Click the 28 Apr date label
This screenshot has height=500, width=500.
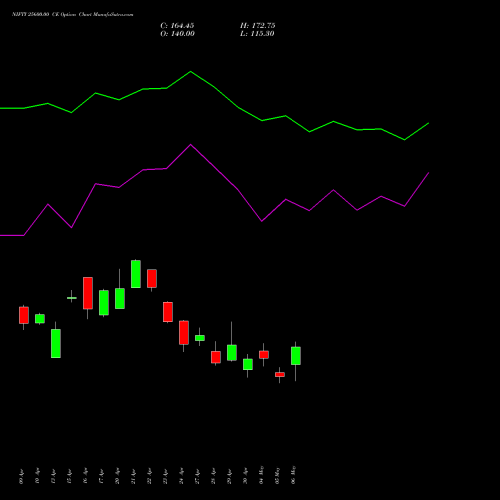[213, 476]
